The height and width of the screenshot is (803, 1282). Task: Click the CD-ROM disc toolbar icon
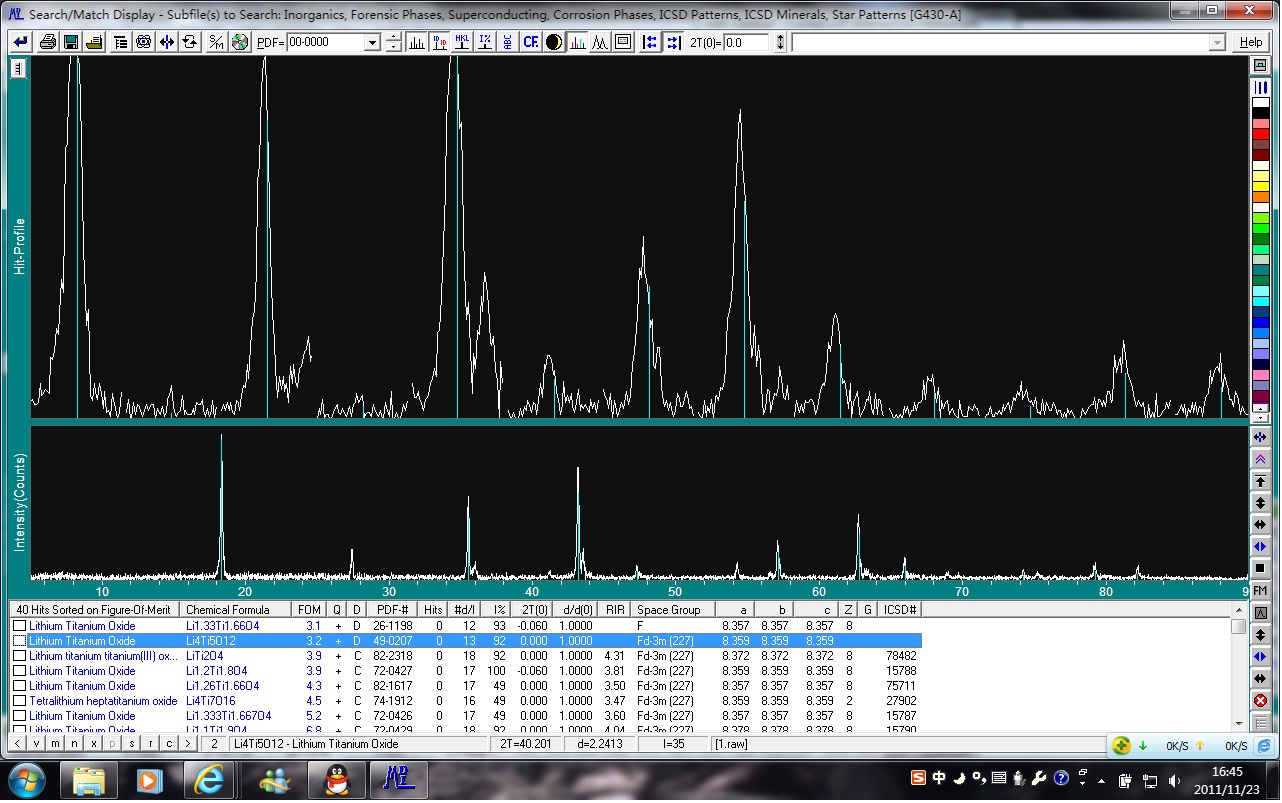pos(239,42)
